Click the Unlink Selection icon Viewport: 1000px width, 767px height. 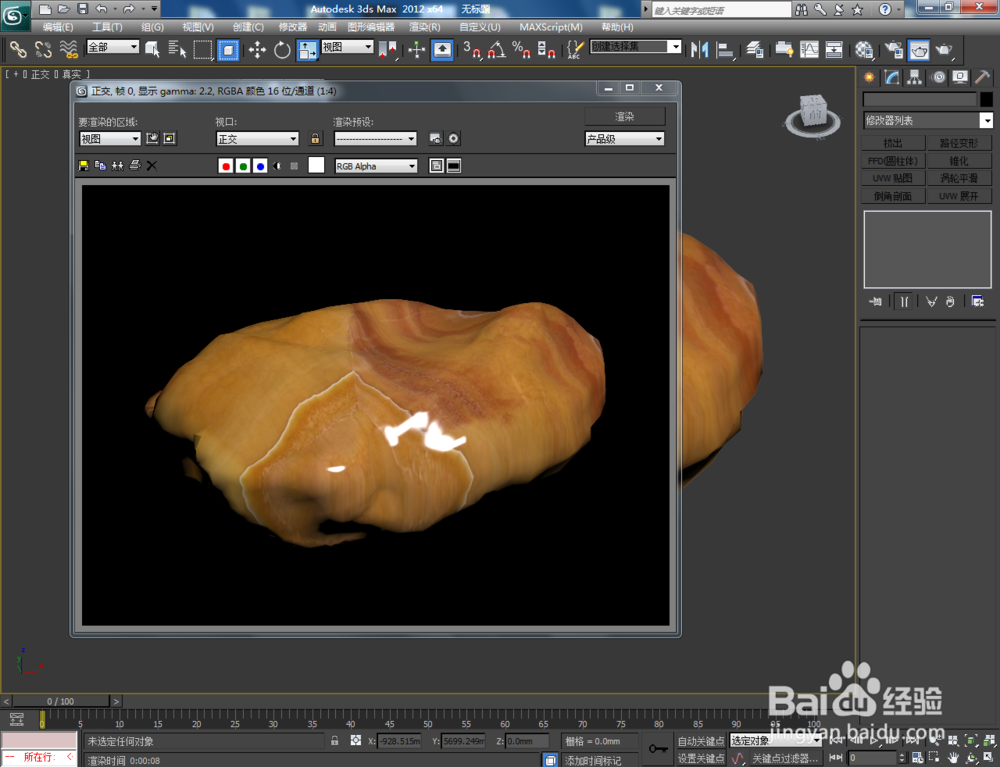tap(43, 50)
